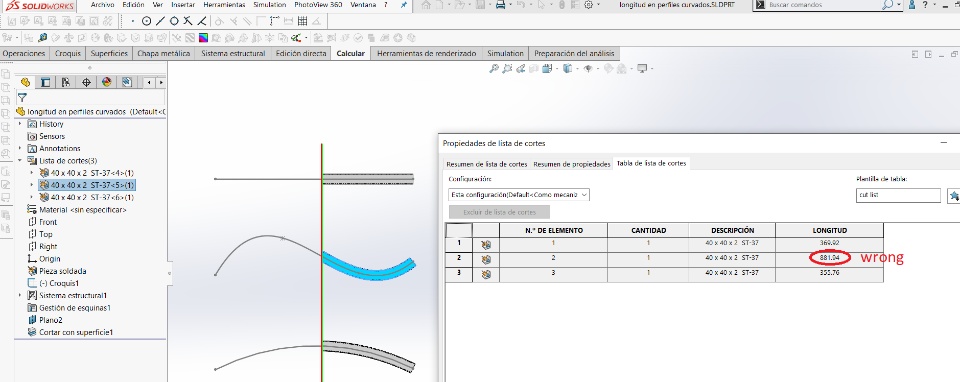Click the search magnifier in Buscar comandos
The image size is (960, 382).
coord(888,5)
